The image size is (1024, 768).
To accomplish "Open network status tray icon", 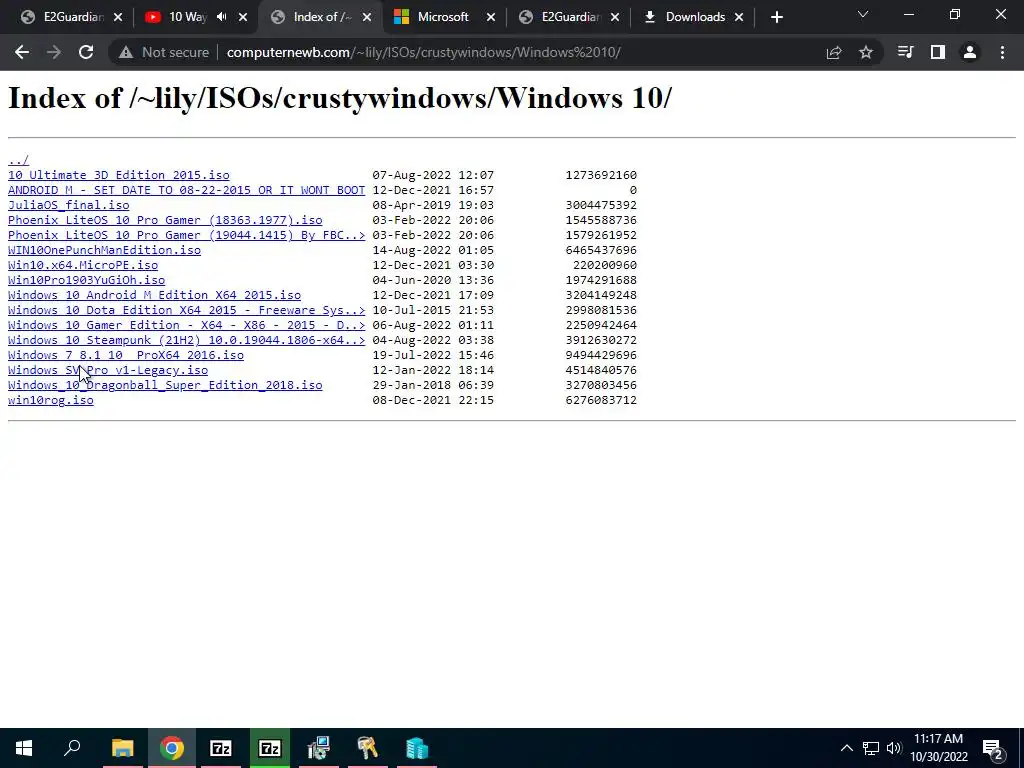I will [871, 748].
